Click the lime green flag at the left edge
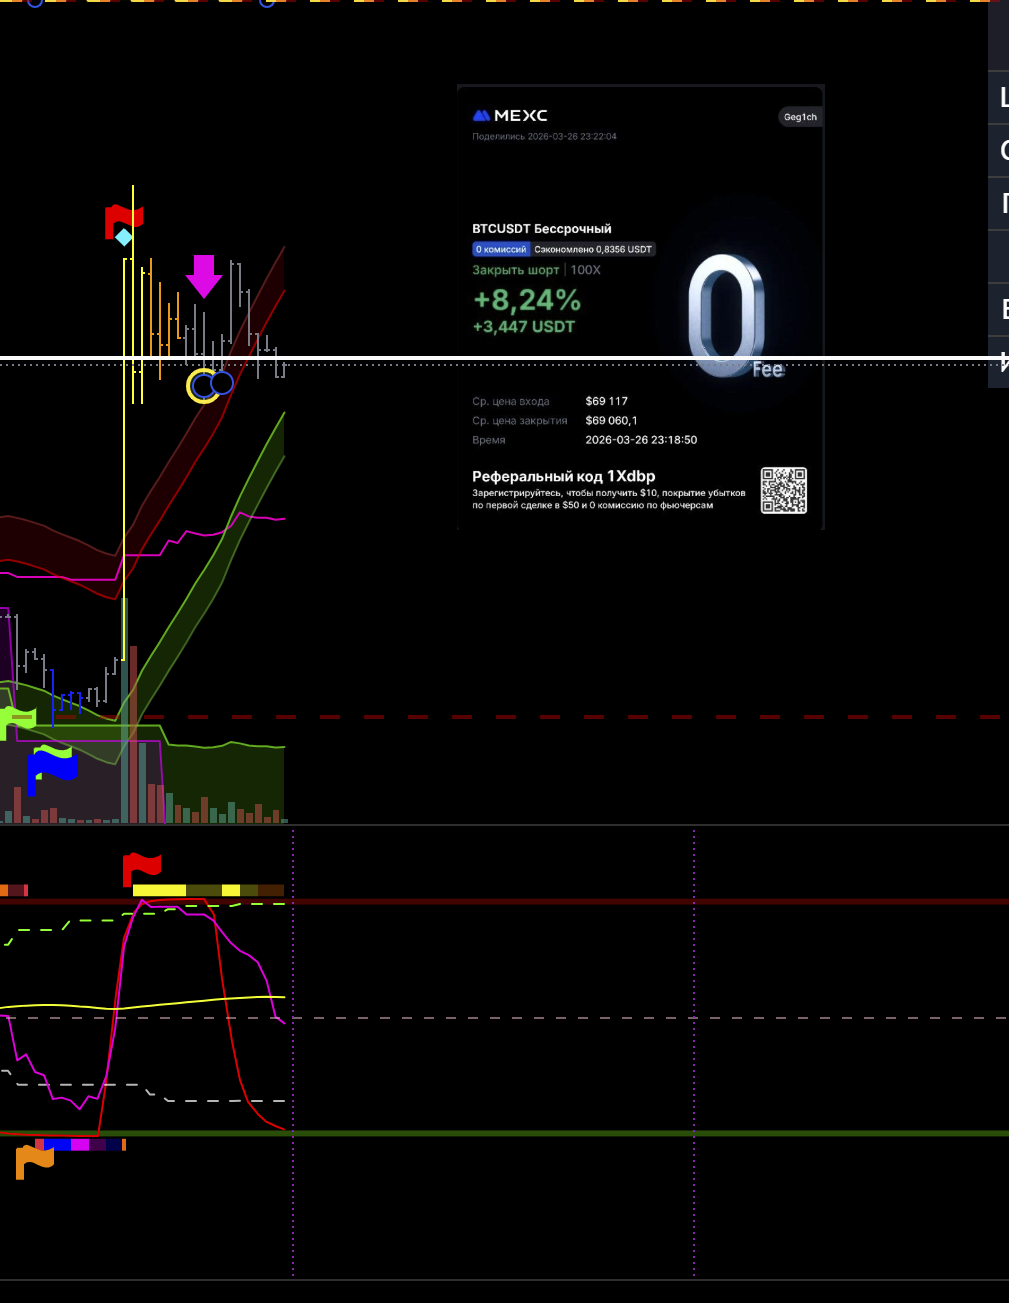Viewport: 1009px width, 1303px height. pos(17,718)
